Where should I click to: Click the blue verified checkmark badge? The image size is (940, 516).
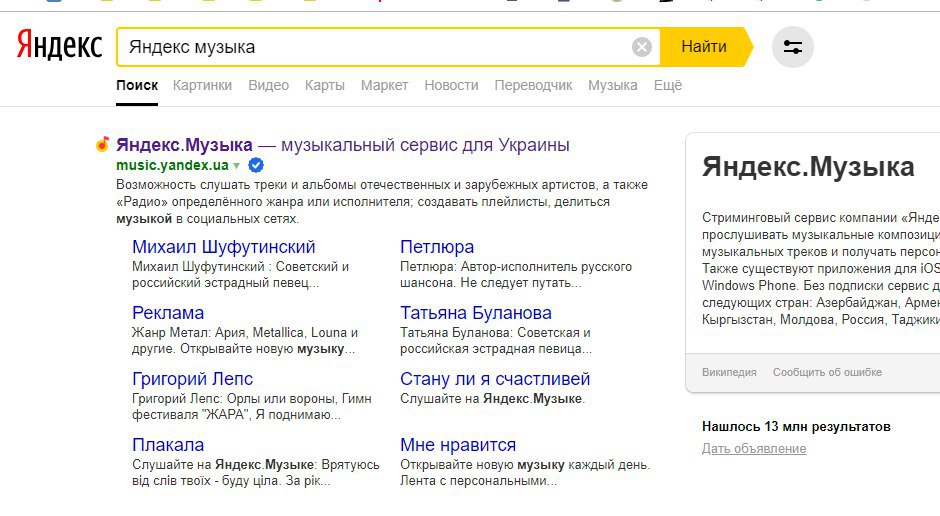coord(256,165)
